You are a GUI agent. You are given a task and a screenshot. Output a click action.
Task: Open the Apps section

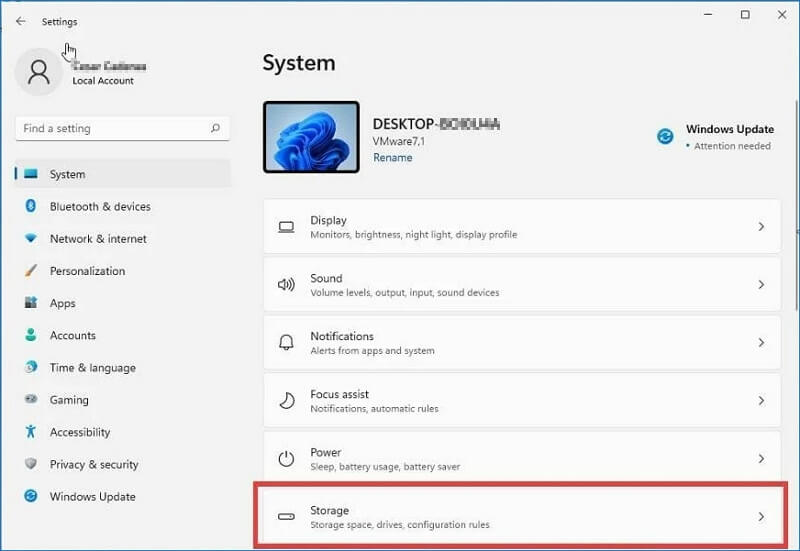[123, 303]
